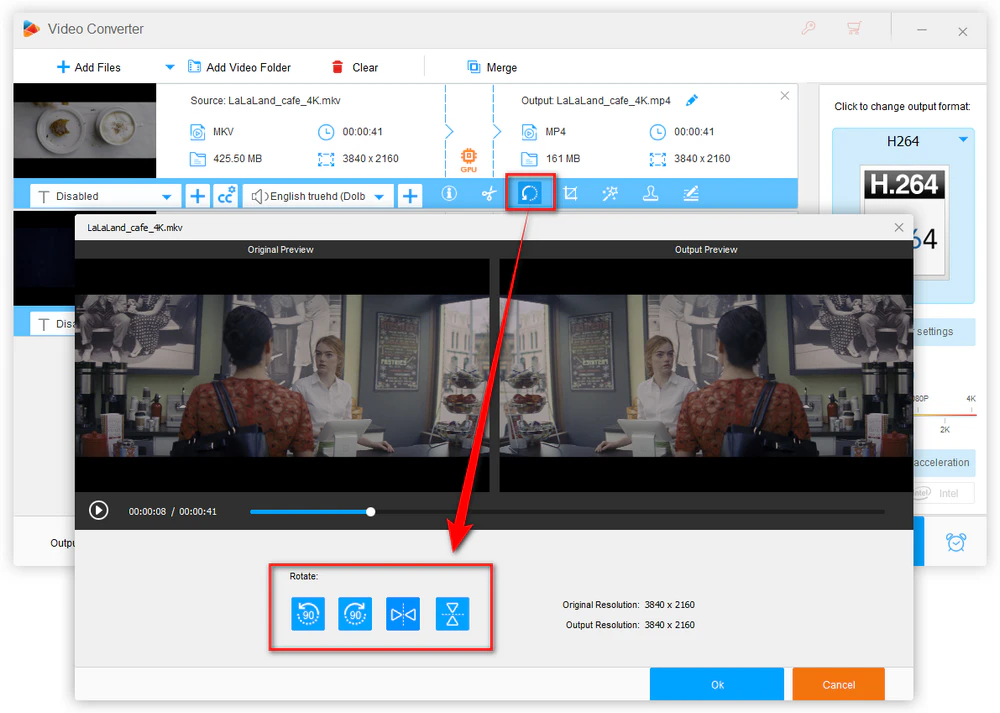Image resolution: width=1000 pixels, height=713 pixels.
Task: Click the Original Resolution 3840 x 2160 value
Action: click(x=669, y=605)
